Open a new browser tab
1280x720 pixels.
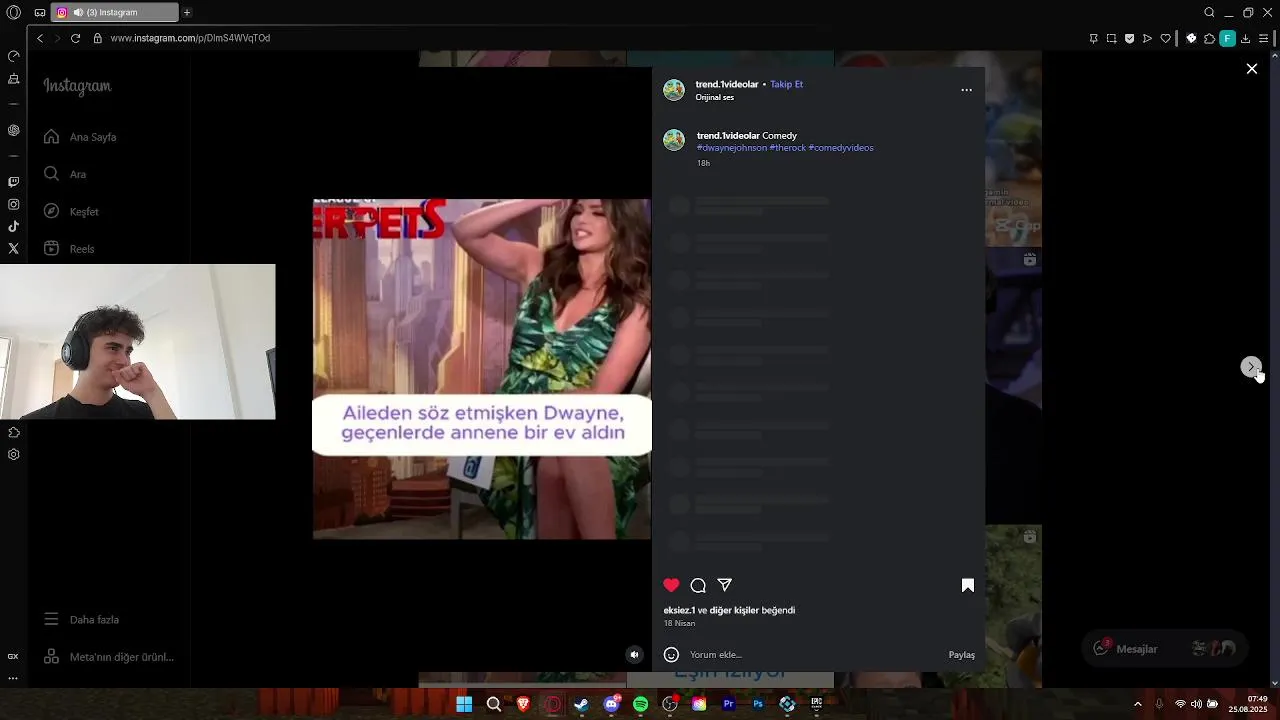[187, 13]
